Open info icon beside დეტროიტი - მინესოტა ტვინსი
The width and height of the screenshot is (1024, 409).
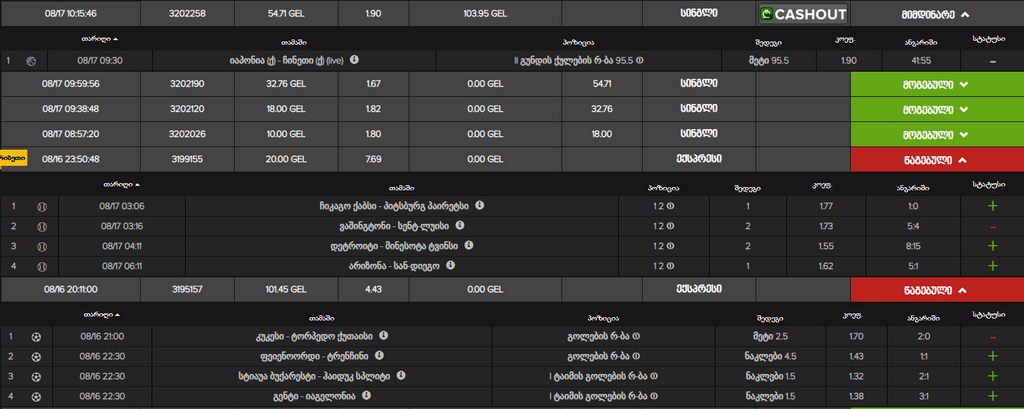pyautogui.click(x=468, y=246)
